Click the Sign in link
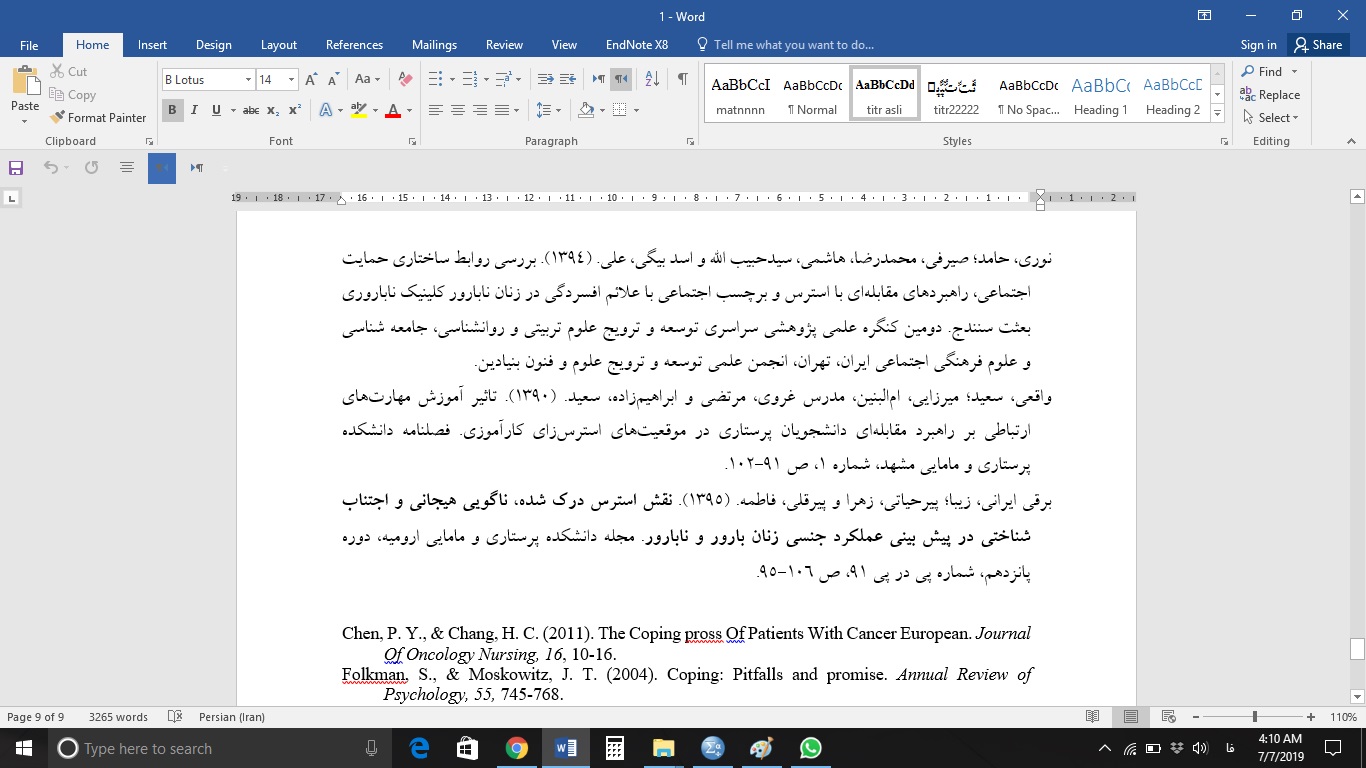Viewport: 1366px width, 768px height. [x=1257, y=45]
